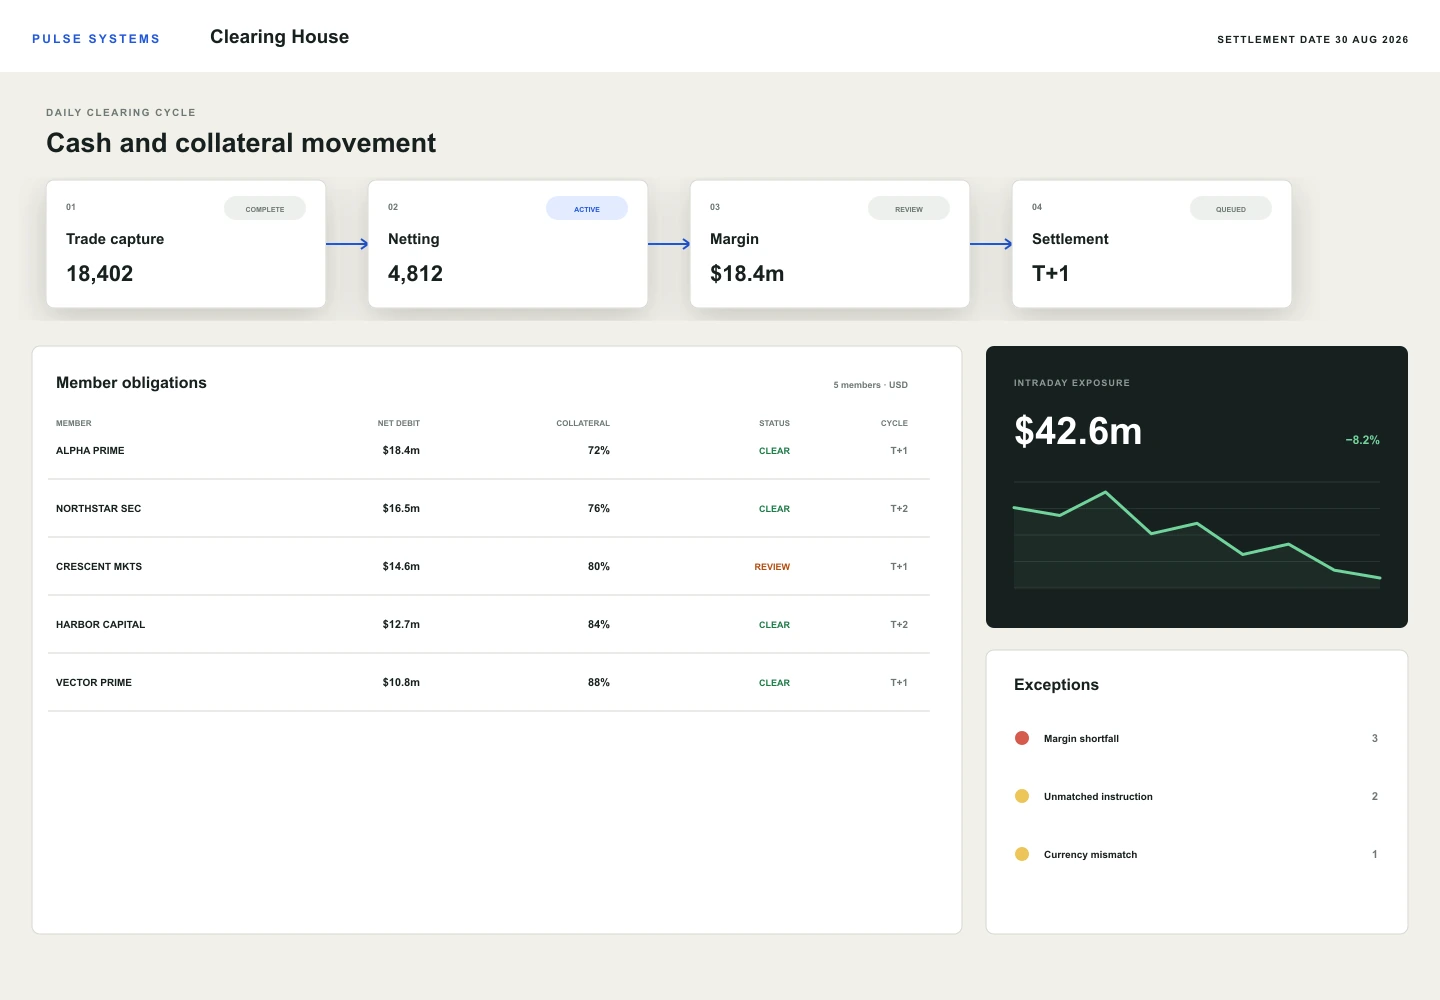This screenshot has width=1440, height=1000.
Task: Click the 5 members · USD label
Action: point(871,385)
